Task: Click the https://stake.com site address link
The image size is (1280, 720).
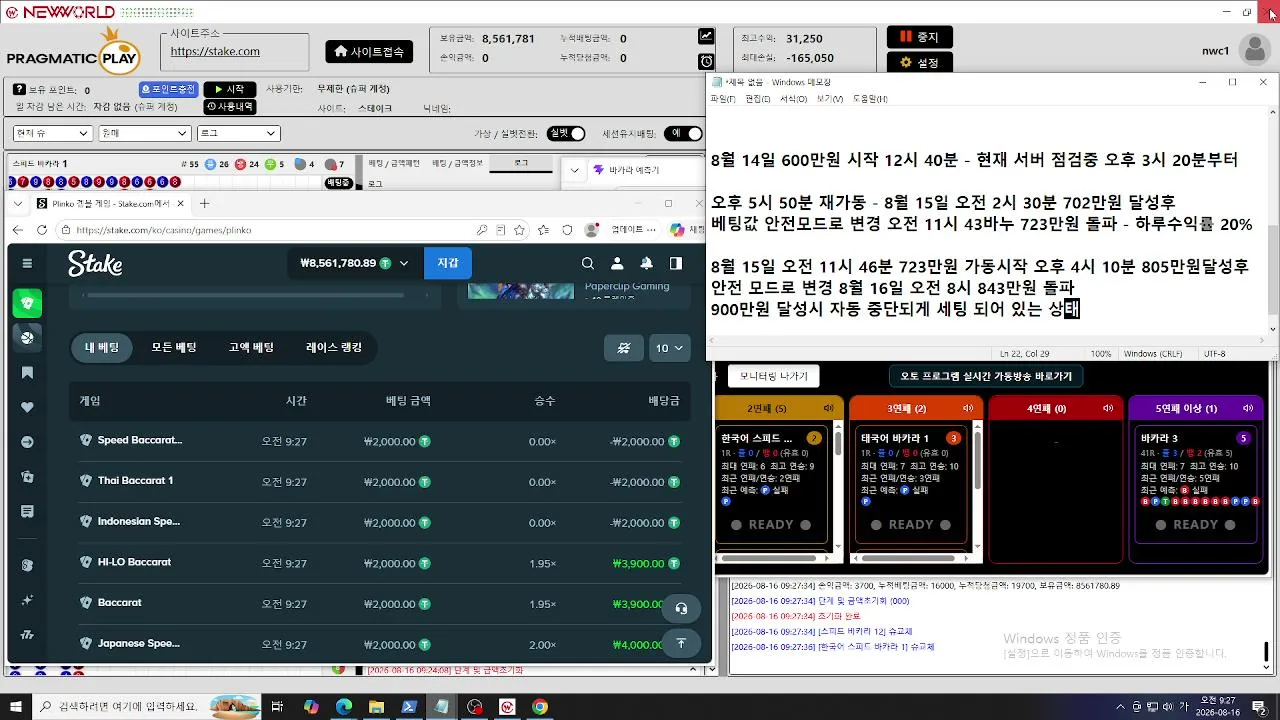Action: coord(215,51)
